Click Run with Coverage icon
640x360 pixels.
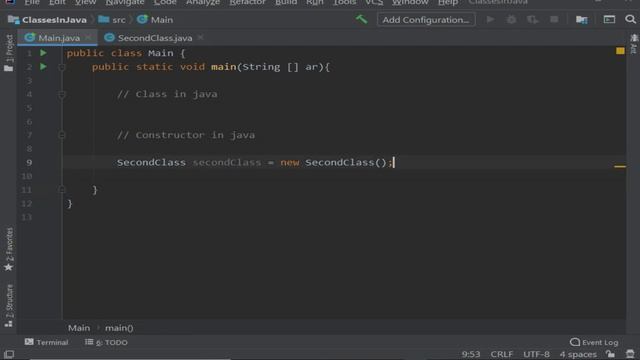click(x=532, y=20)
